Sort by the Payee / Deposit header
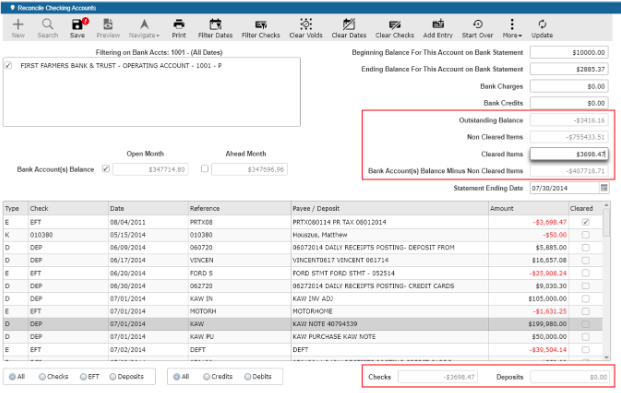Viewport: 621px width, 393px height. coord(389,208)
